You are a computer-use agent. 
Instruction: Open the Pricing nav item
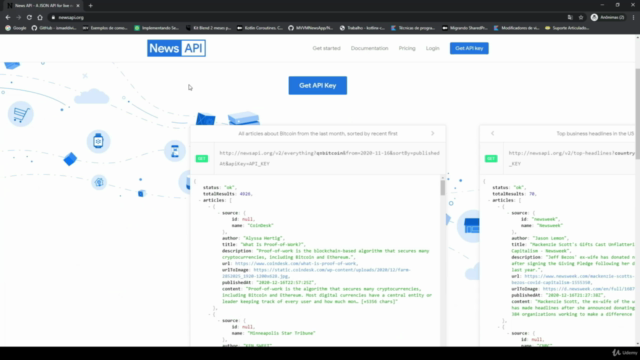tap(407, 48)
